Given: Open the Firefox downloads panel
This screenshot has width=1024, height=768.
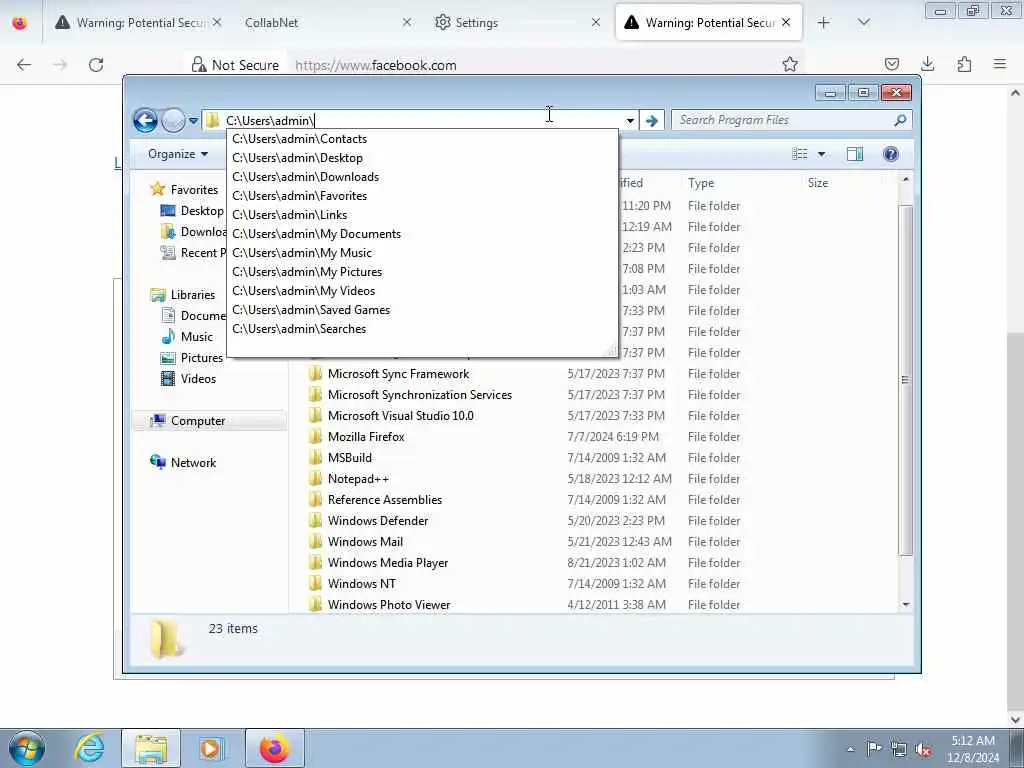Looking at the screenshot, I should click(927, 64).
